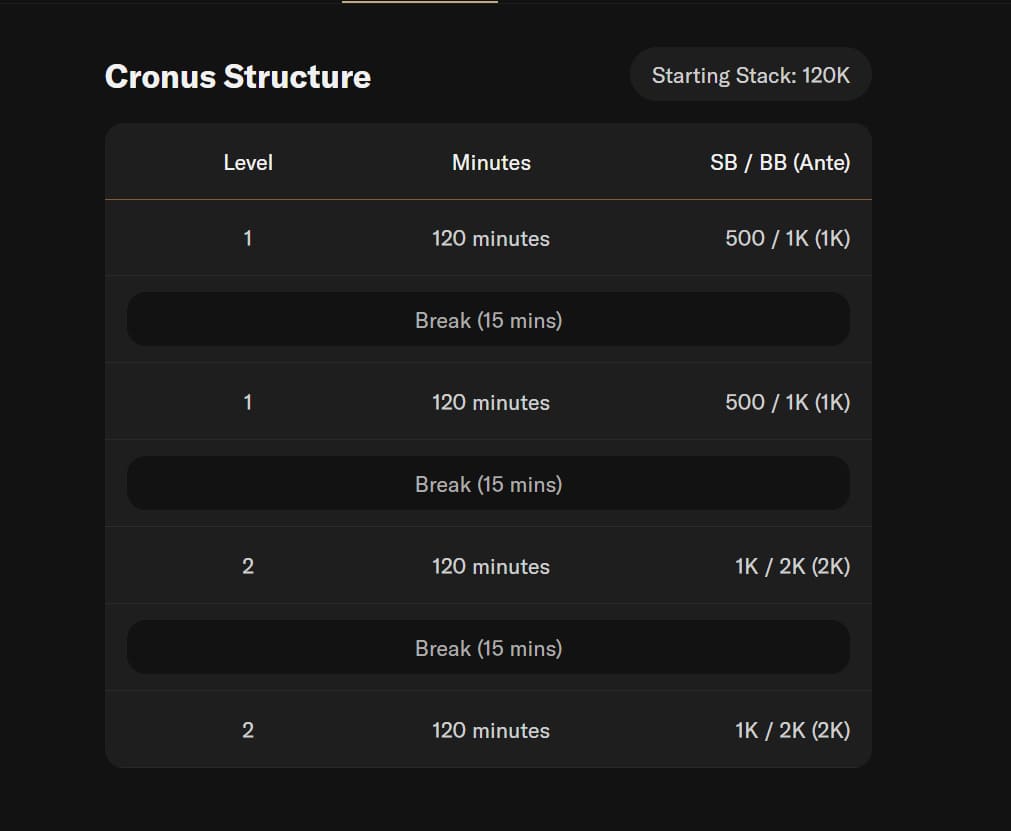Click the Minutes column header
This screenshot has height=831, width=1011.
tap(491, 162)
